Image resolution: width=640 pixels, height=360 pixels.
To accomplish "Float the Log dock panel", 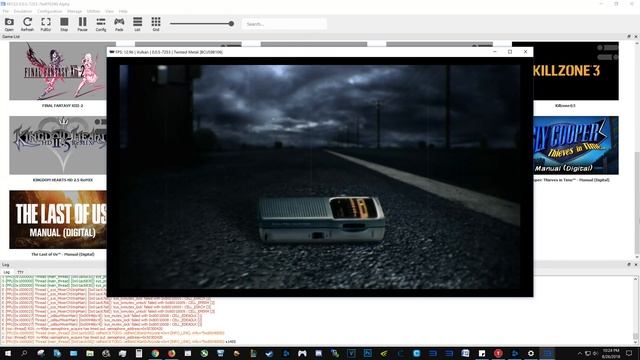I will [629, 264].
